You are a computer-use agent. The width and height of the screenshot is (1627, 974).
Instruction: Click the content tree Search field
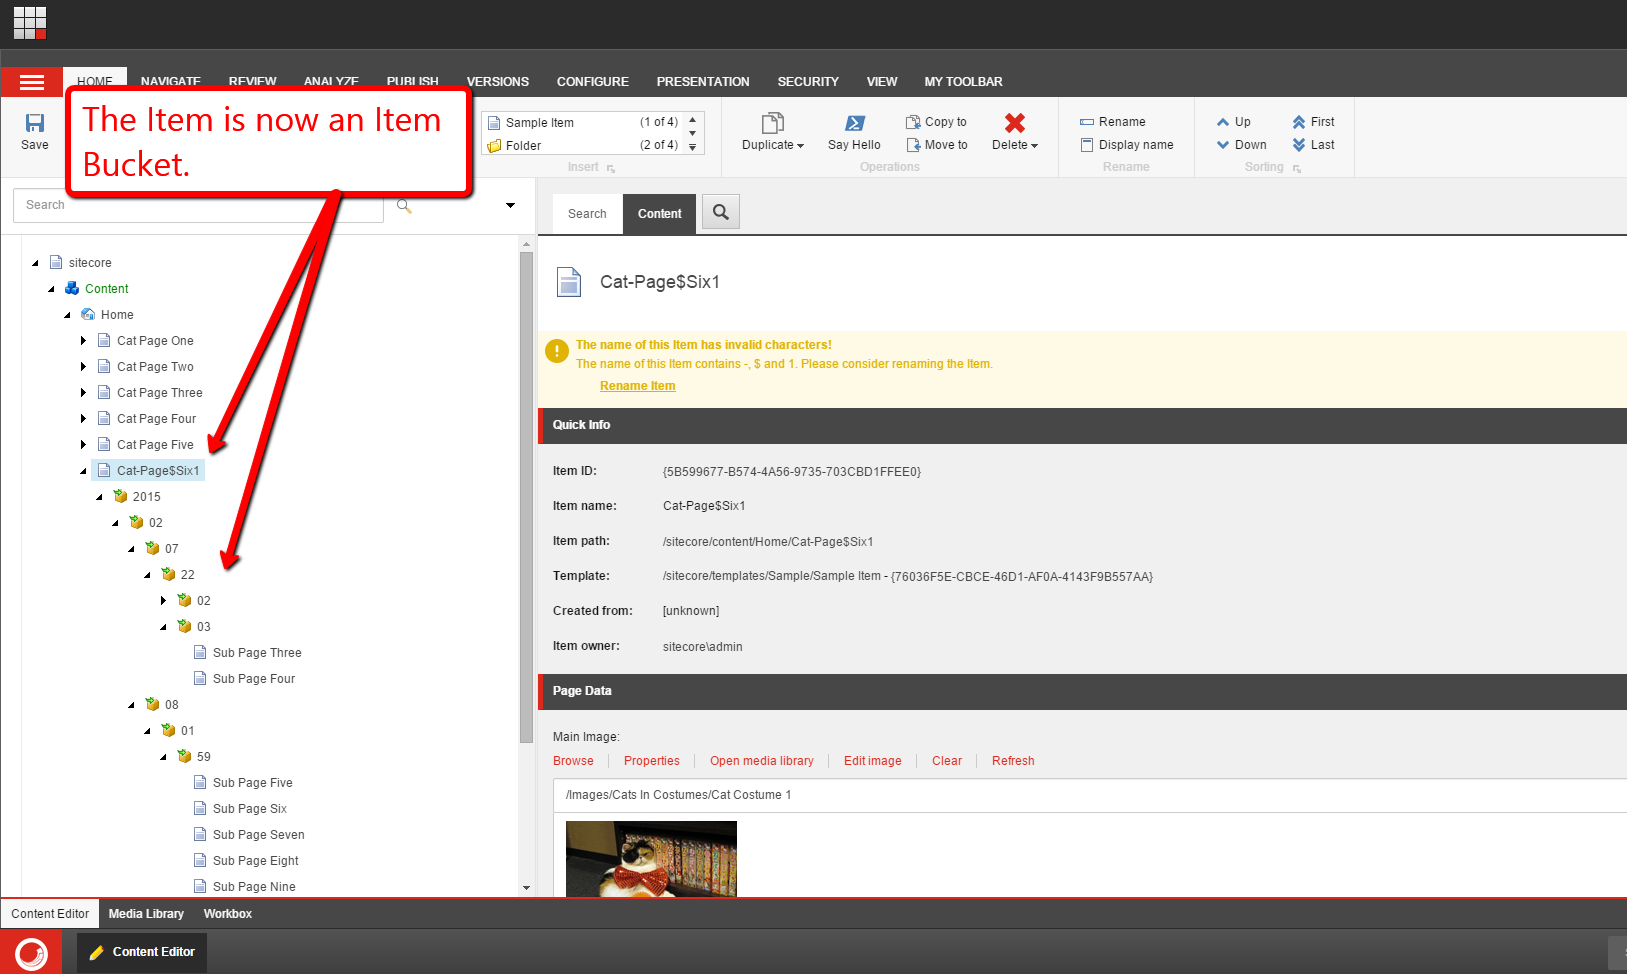tap(198, 205)
